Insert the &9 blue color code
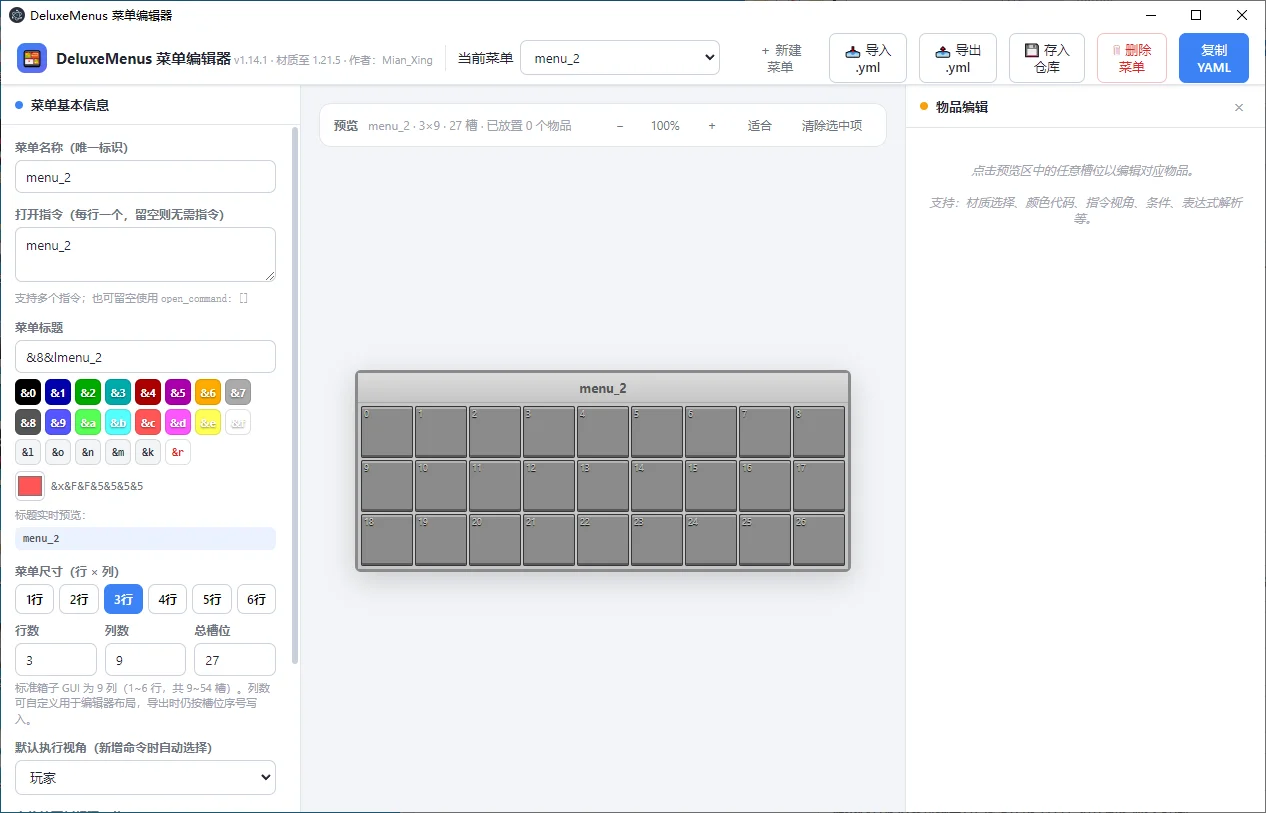This screenshot has height=813, width=1266. coord(58,422)
